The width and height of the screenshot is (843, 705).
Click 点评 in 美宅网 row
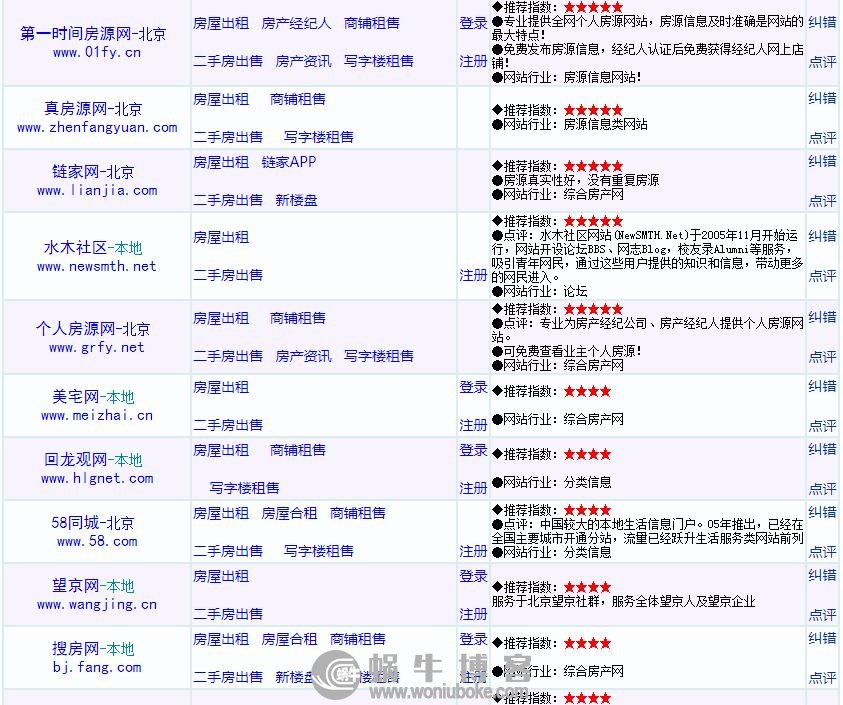(x=823, y=426)
